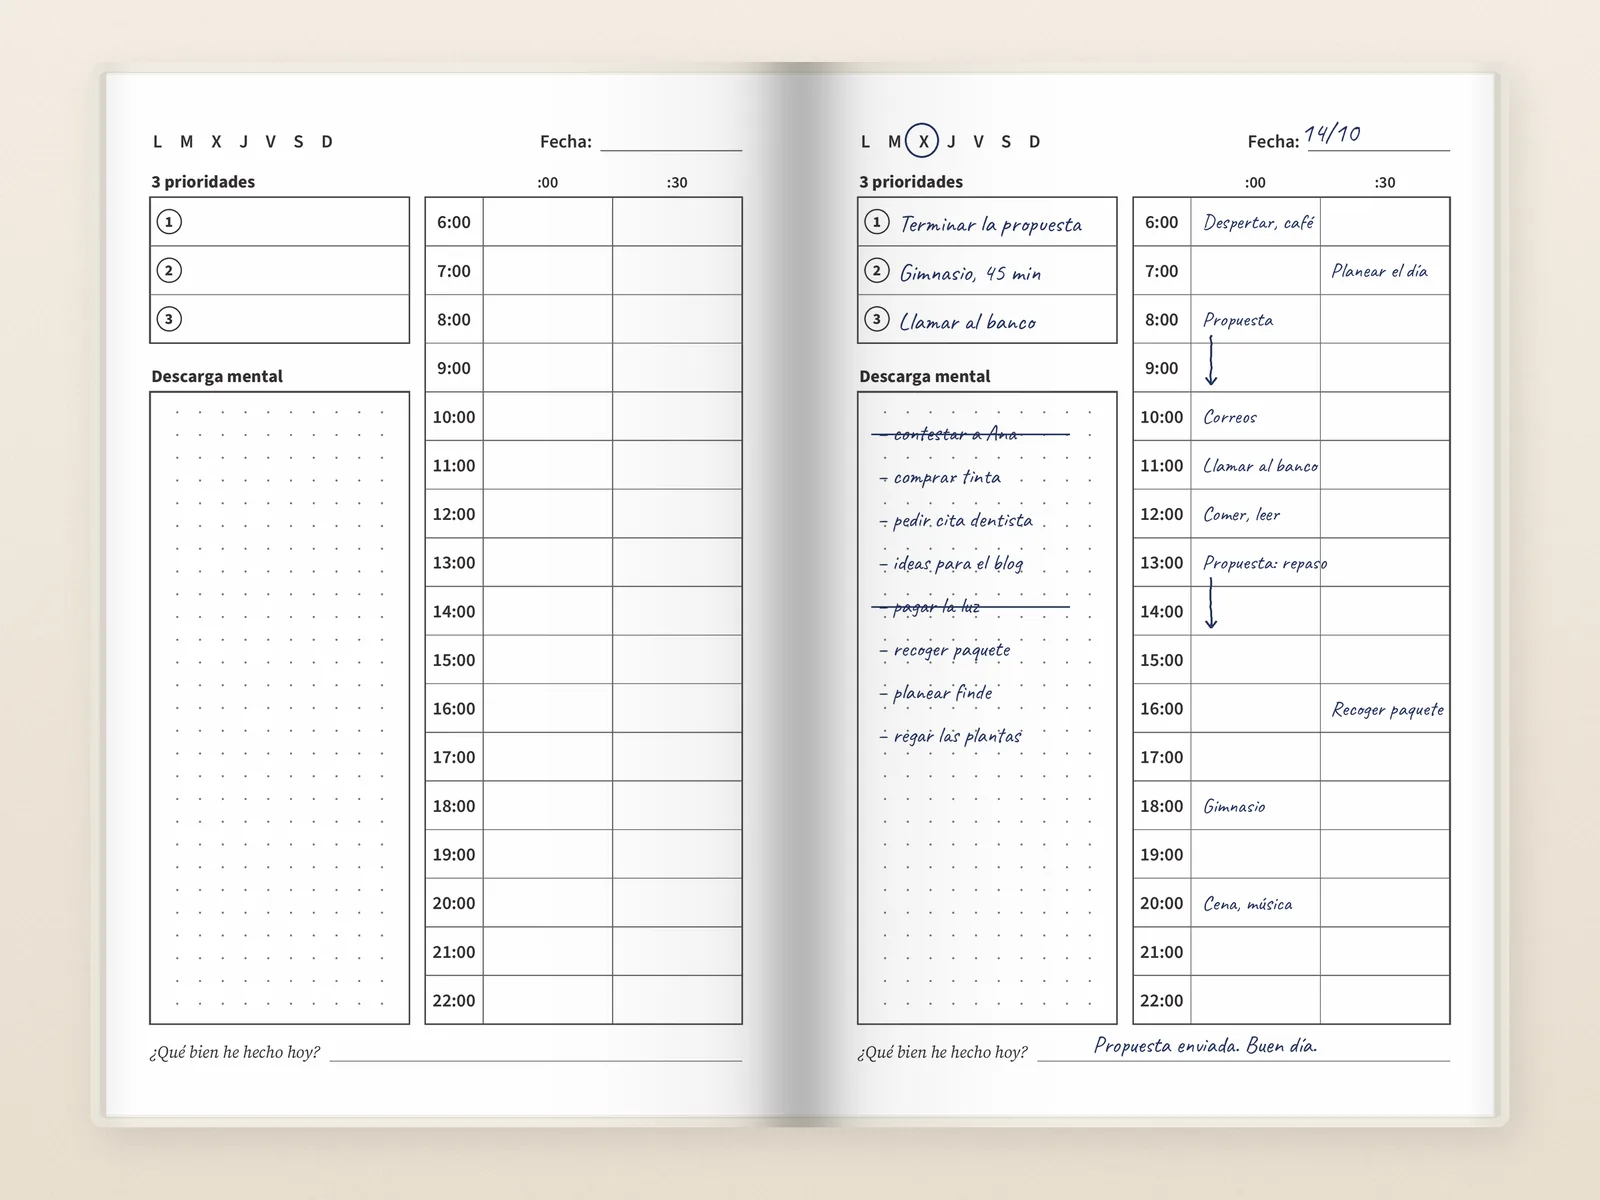Click priority number 3 circle on left page
Screen dimensions: 1600x1200
[x=169, y=319]
